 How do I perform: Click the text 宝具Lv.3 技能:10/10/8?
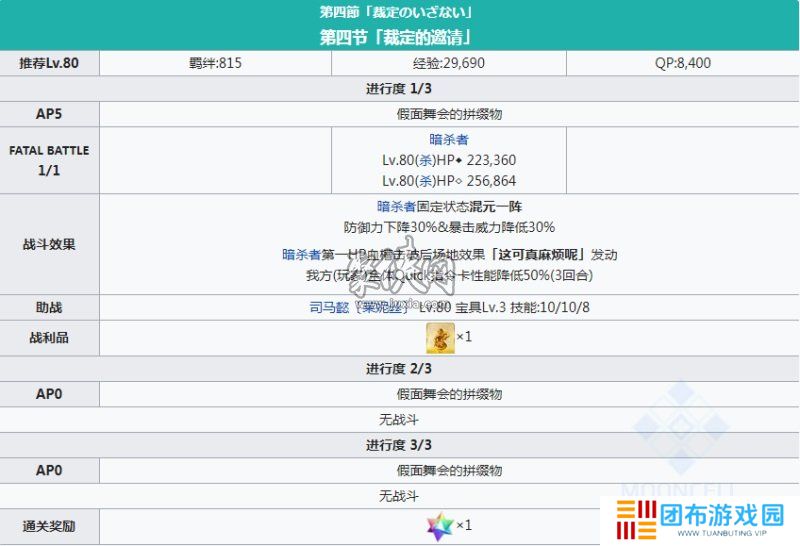click(x=522, y=307)
